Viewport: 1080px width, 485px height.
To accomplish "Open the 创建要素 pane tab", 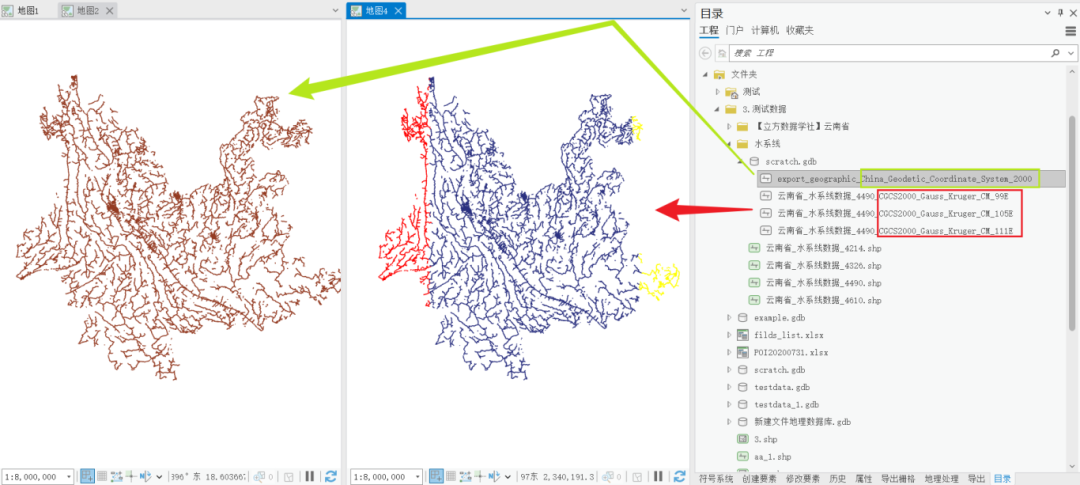I will click(760, 479).
